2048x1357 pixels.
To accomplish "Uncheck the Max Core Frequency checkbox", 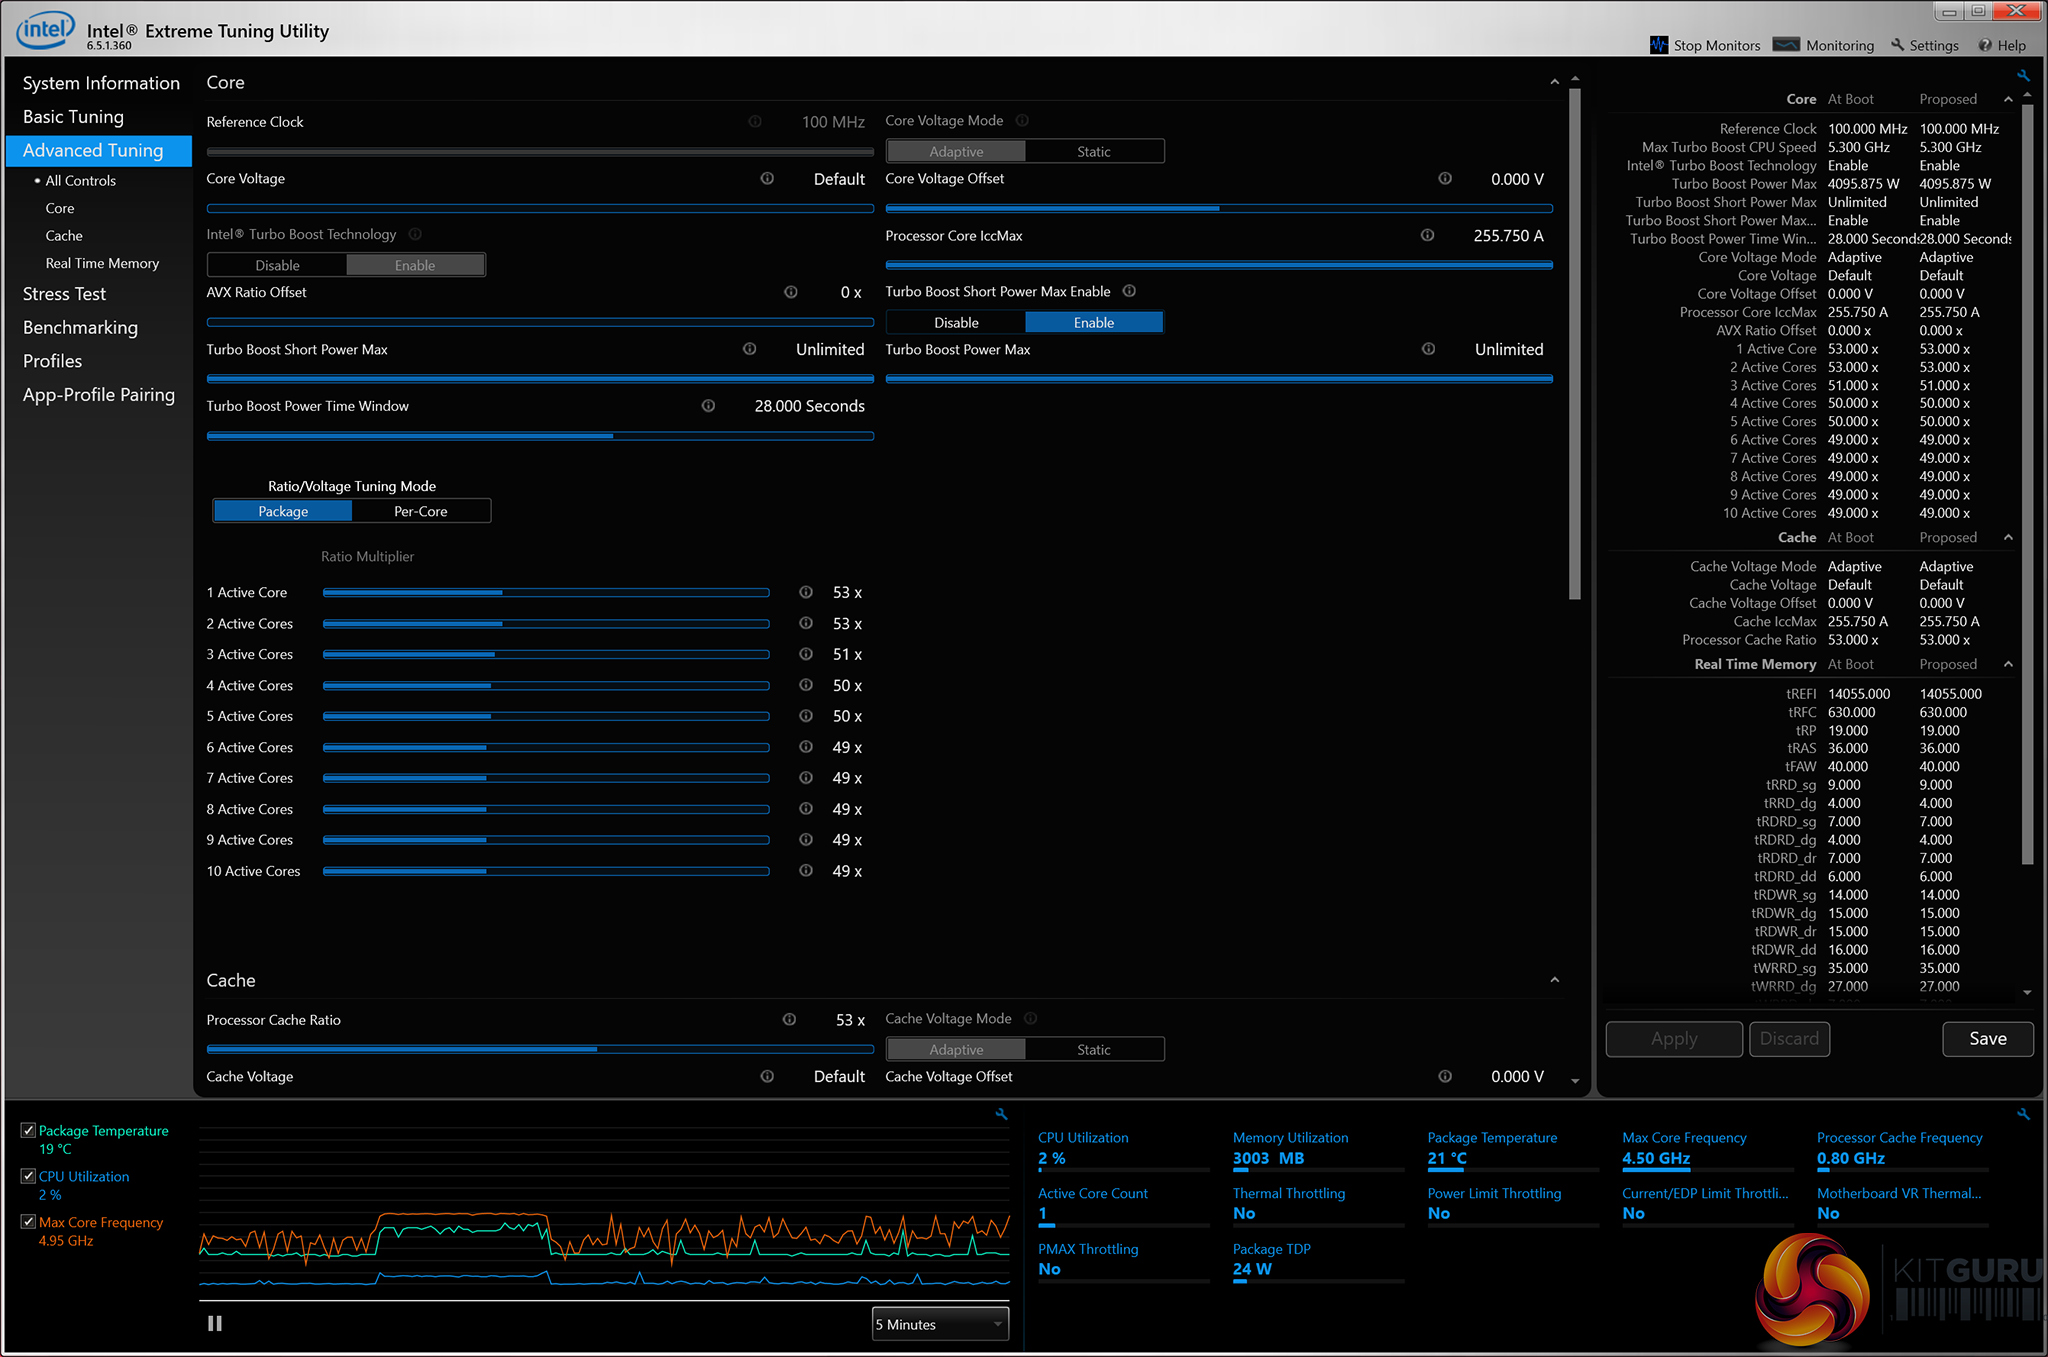I will pyautogui.click(x=28, y=1222).
